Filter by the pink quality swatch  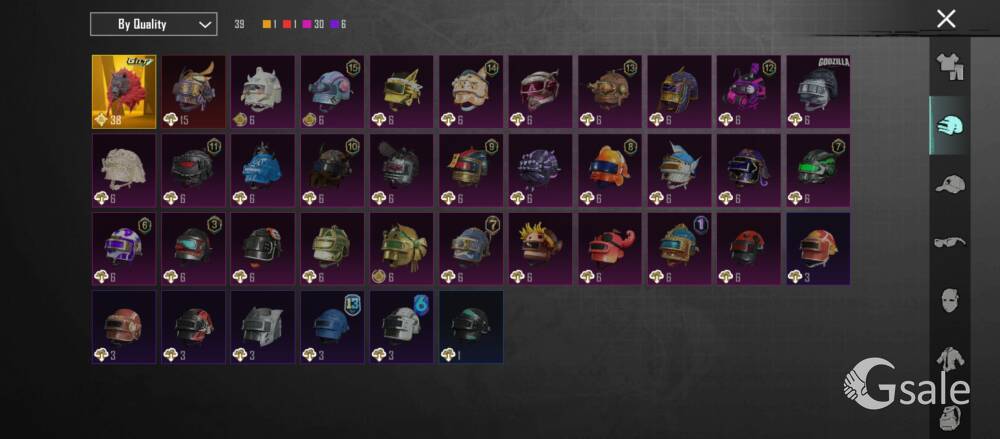point(307,25)
